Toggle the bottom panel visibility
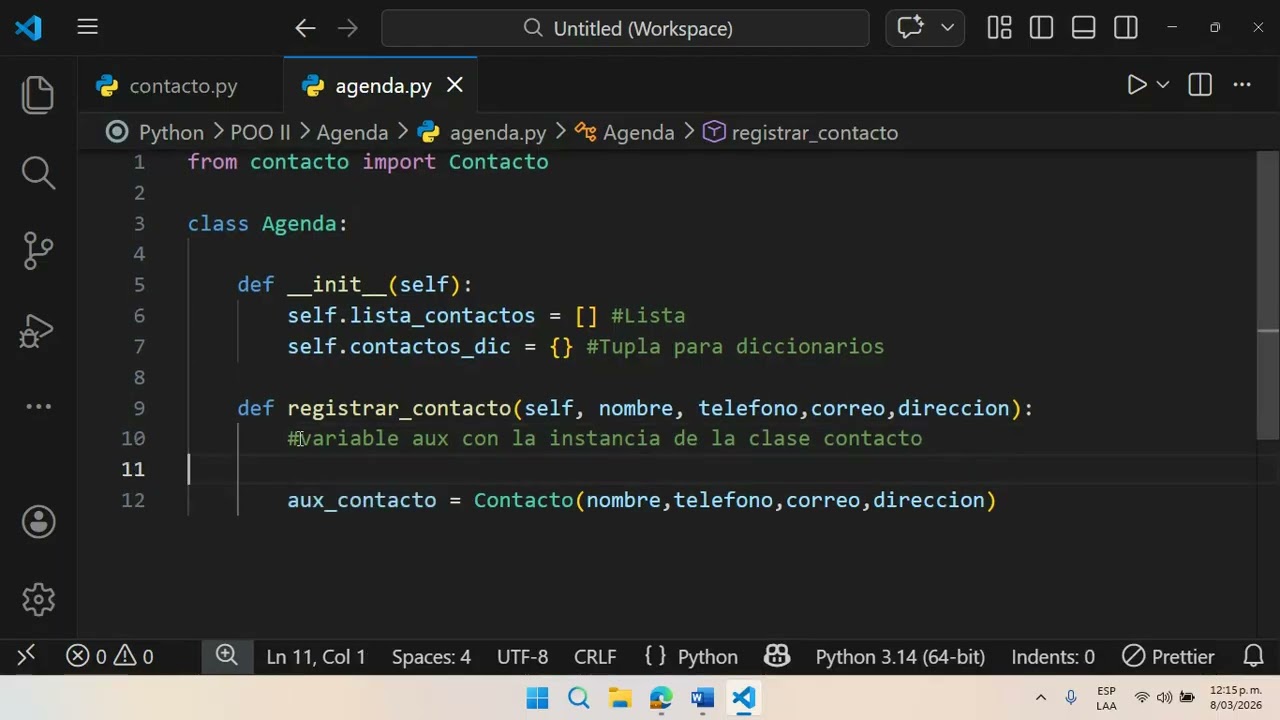 1083,28
